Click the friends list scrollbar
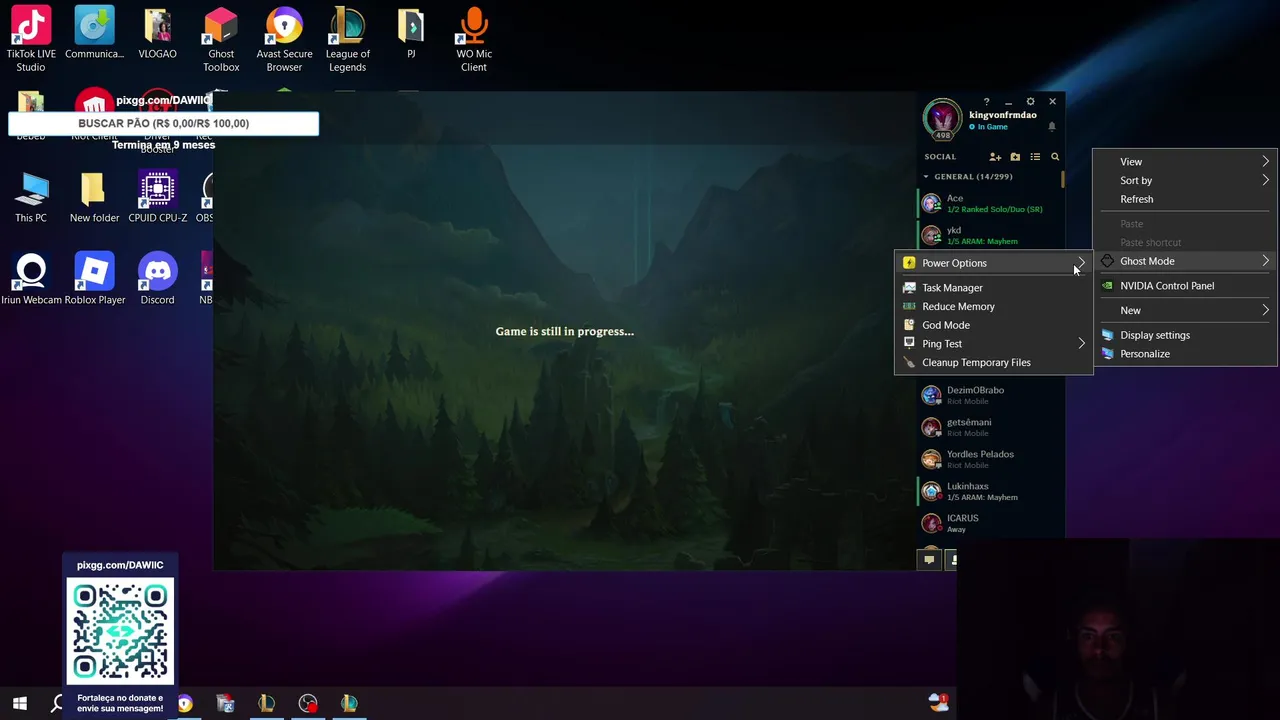Screen dimensions: 1280x720 [x=1063, y=180]
